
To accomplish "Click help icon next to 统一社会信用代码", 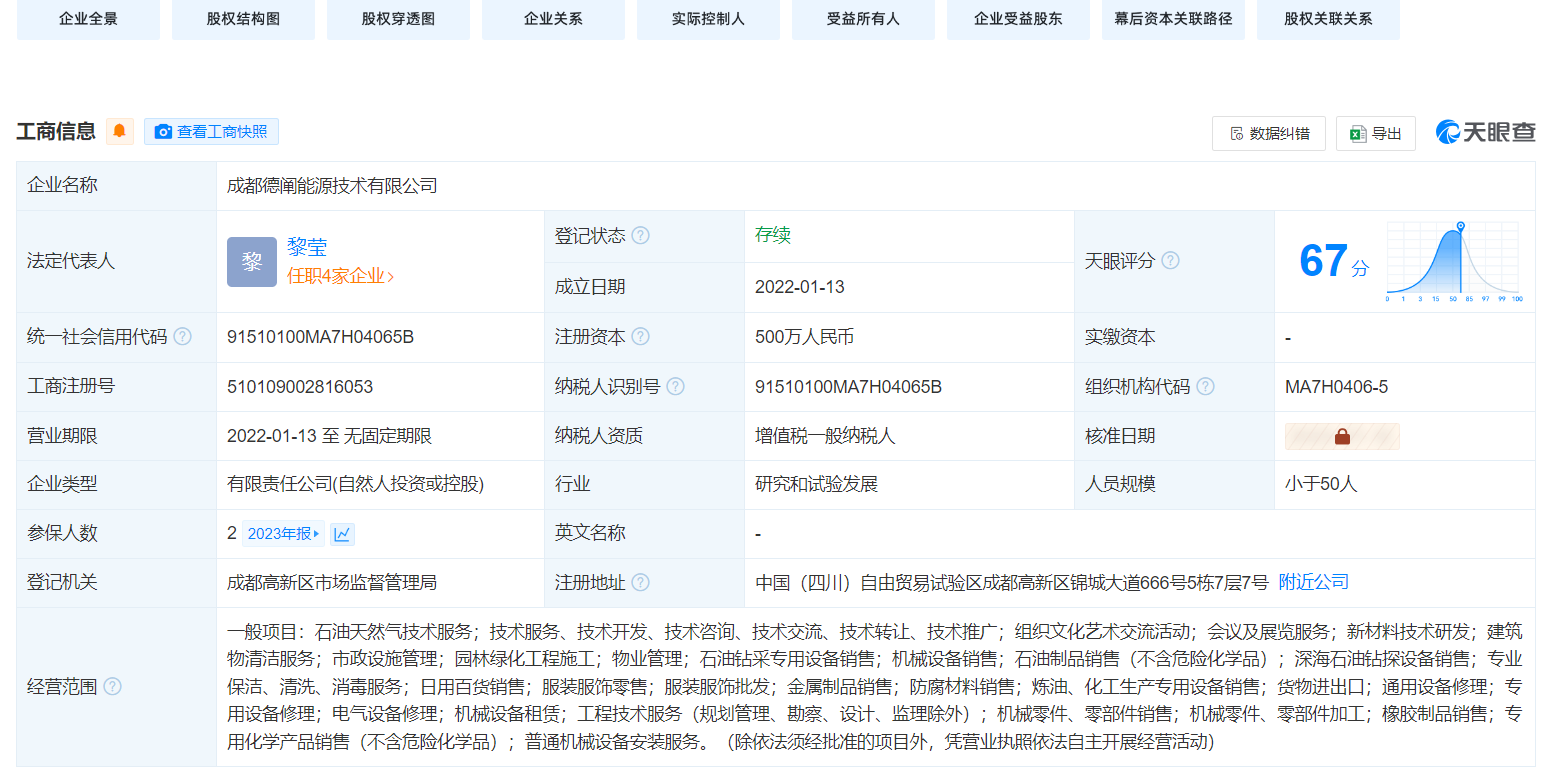I will point(182,337).
